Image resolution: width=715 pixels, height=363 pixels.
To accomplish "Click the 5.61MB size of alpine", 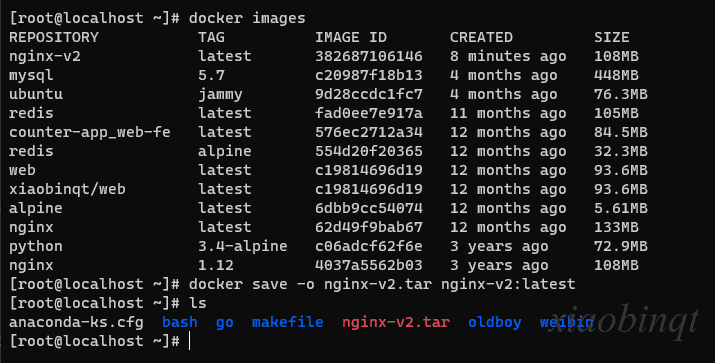I will 620,208.
